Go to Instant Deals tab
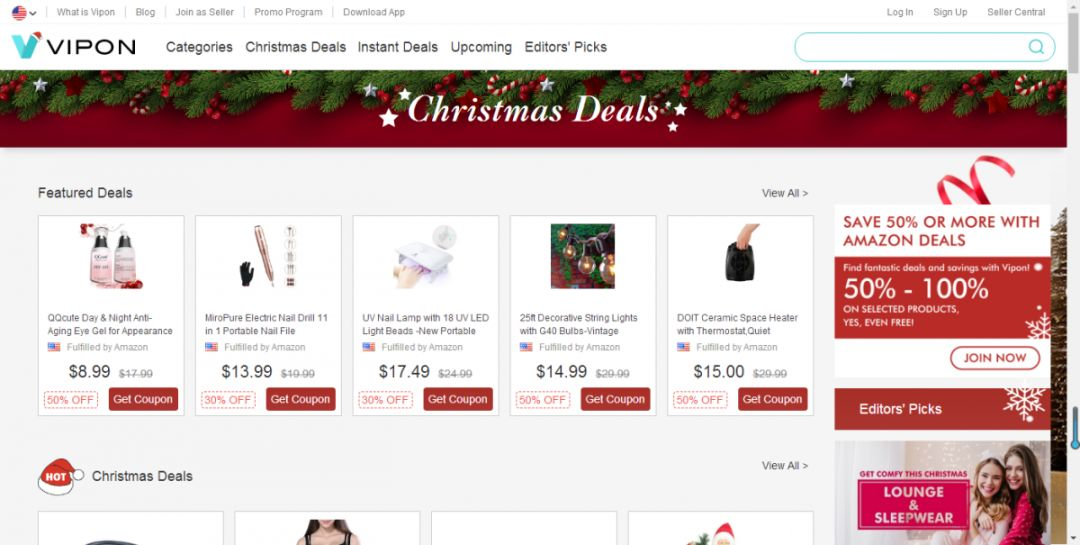The width and height of the screenshot is (1080, 545). click(x=397, y=47)
